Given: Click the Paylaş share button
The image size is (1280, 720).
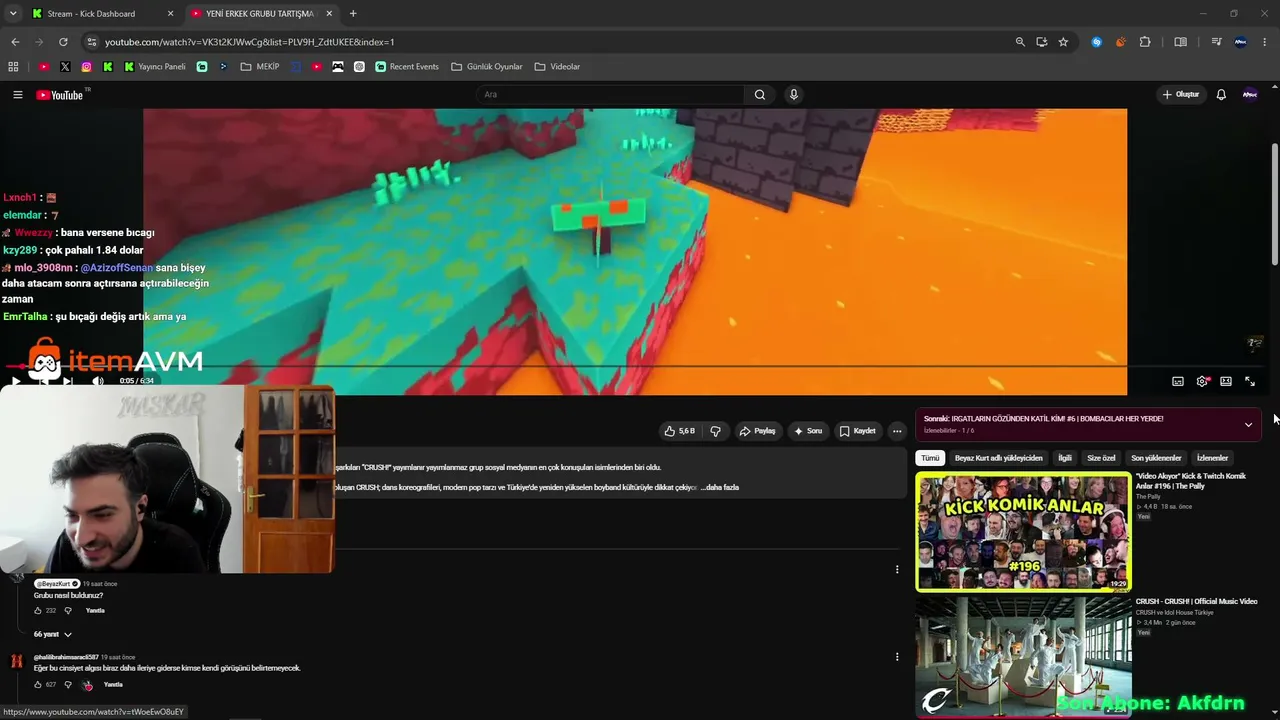Looking at the screenshot, I should 758,431.
